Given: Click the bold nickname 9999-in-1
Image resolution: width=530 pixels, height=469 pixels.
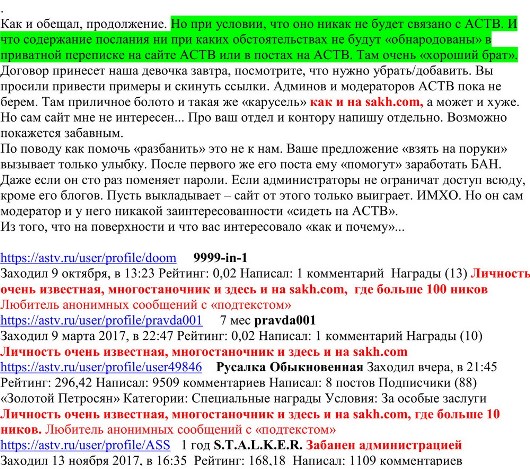Looking at the screenshot, I should tap(220, 258).
